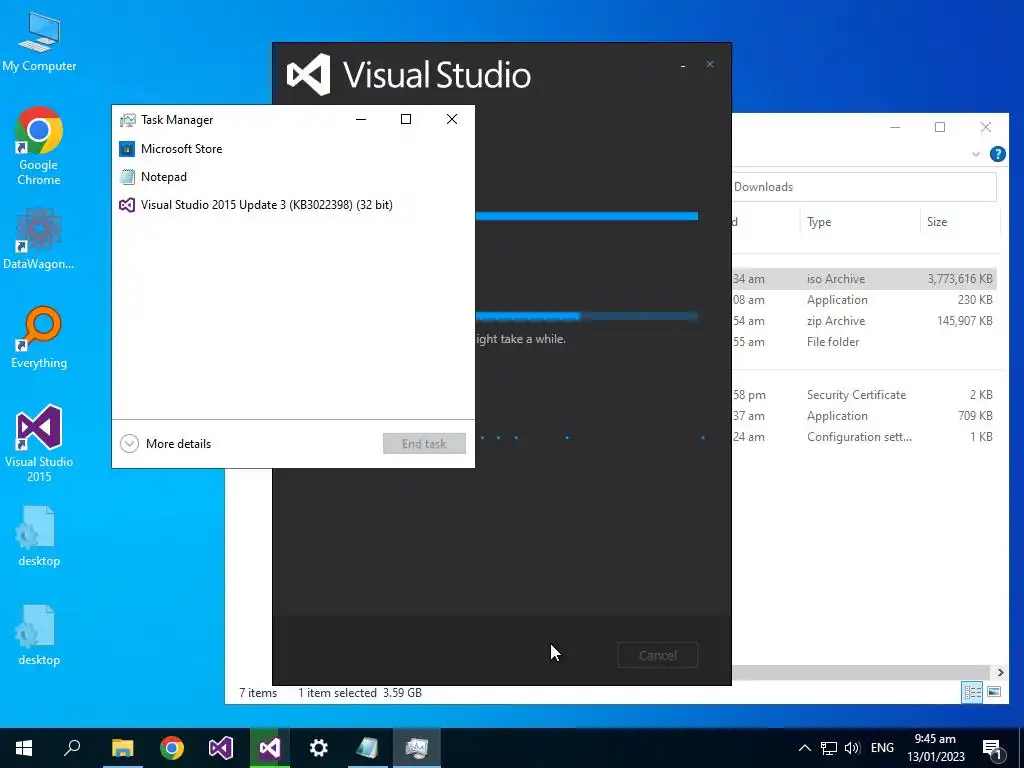
Task: Open the clock and date flyout
Action: pos(935,748)
